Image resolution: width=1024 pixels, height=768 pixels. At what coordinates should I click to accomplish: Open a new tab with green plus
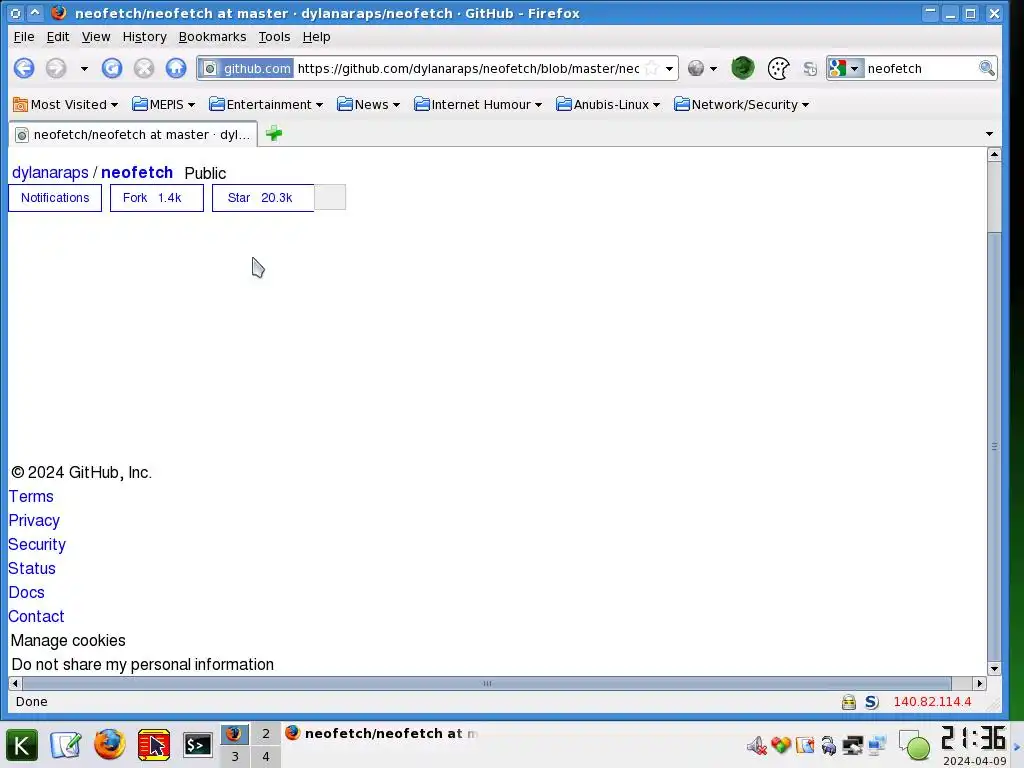274,134
